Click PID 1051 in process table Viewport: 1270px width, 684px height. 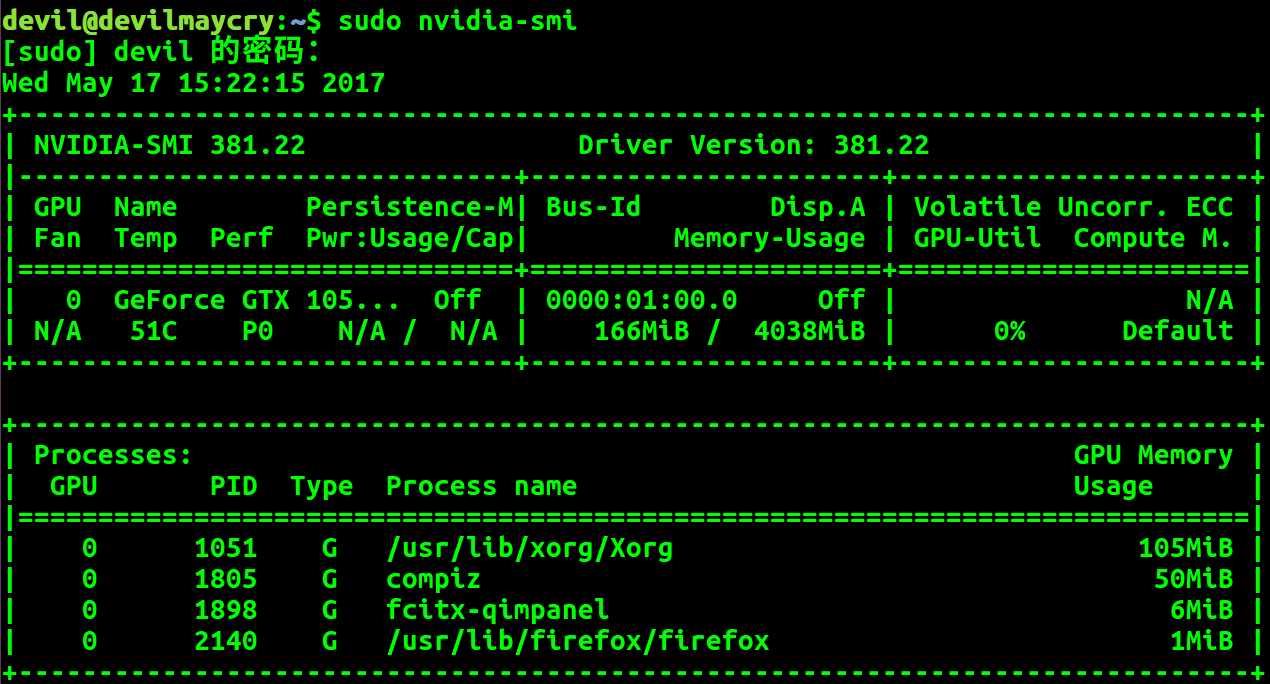coord(225,549)
